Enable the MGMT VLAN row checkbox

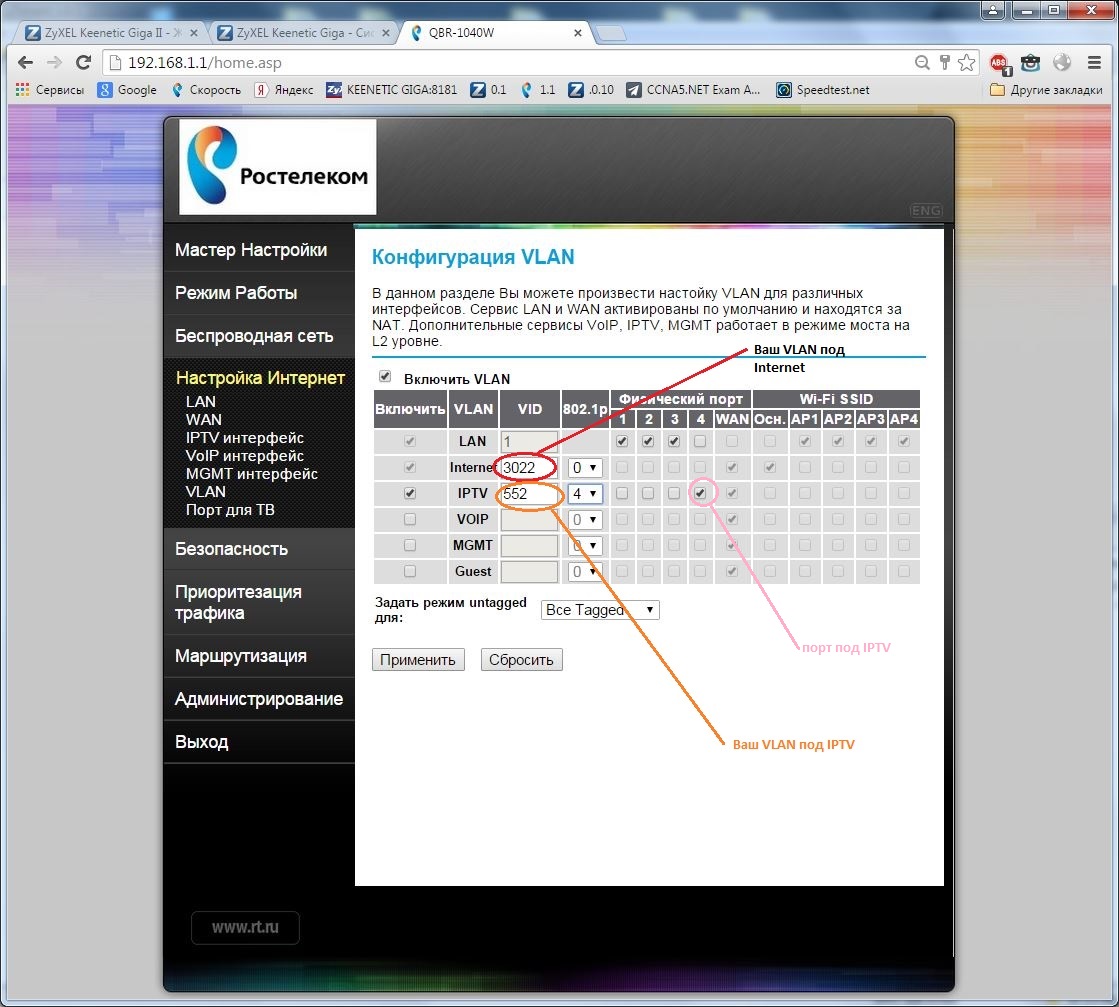pos(410,545)
